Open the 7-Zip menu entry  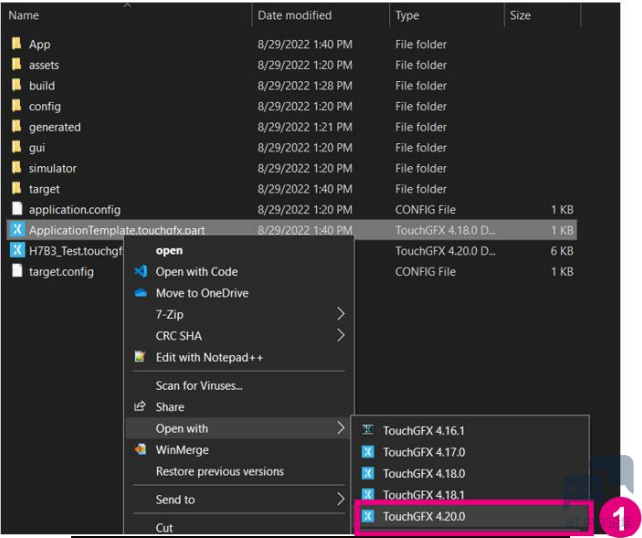[239, 314]
